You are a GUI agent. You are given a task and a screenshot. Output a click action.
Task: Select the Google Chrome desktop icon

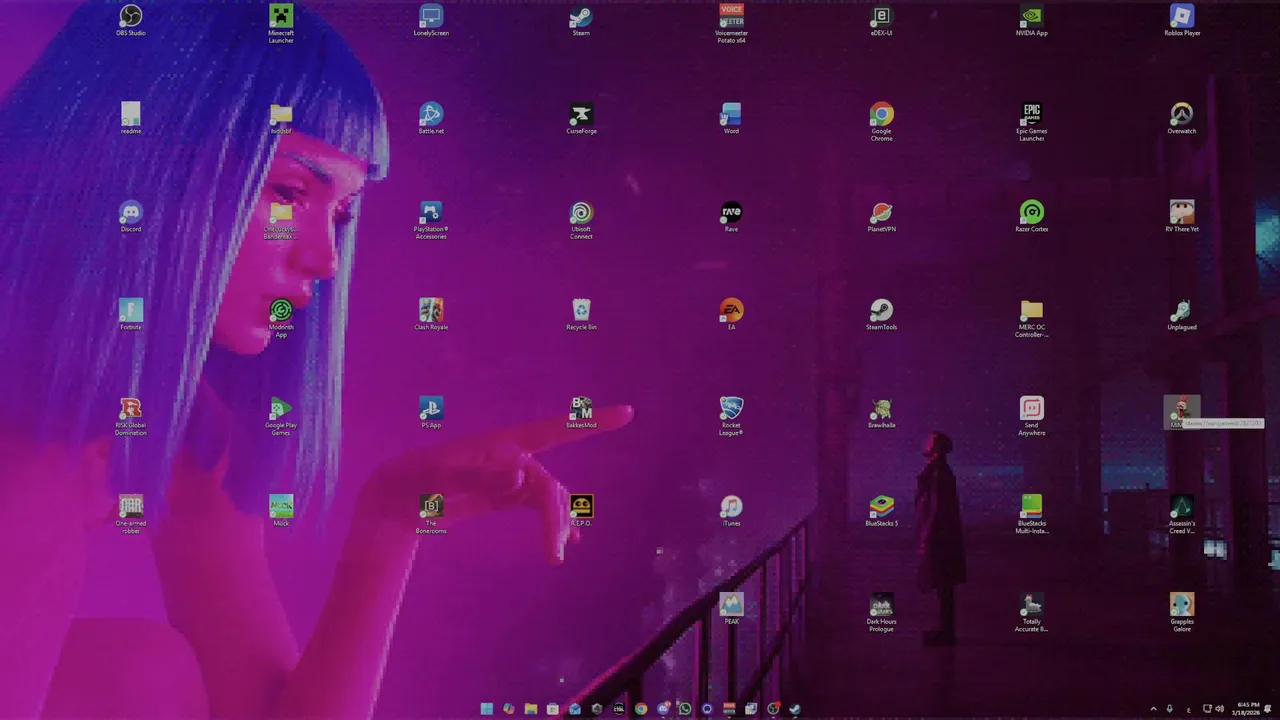coord(881,122)
